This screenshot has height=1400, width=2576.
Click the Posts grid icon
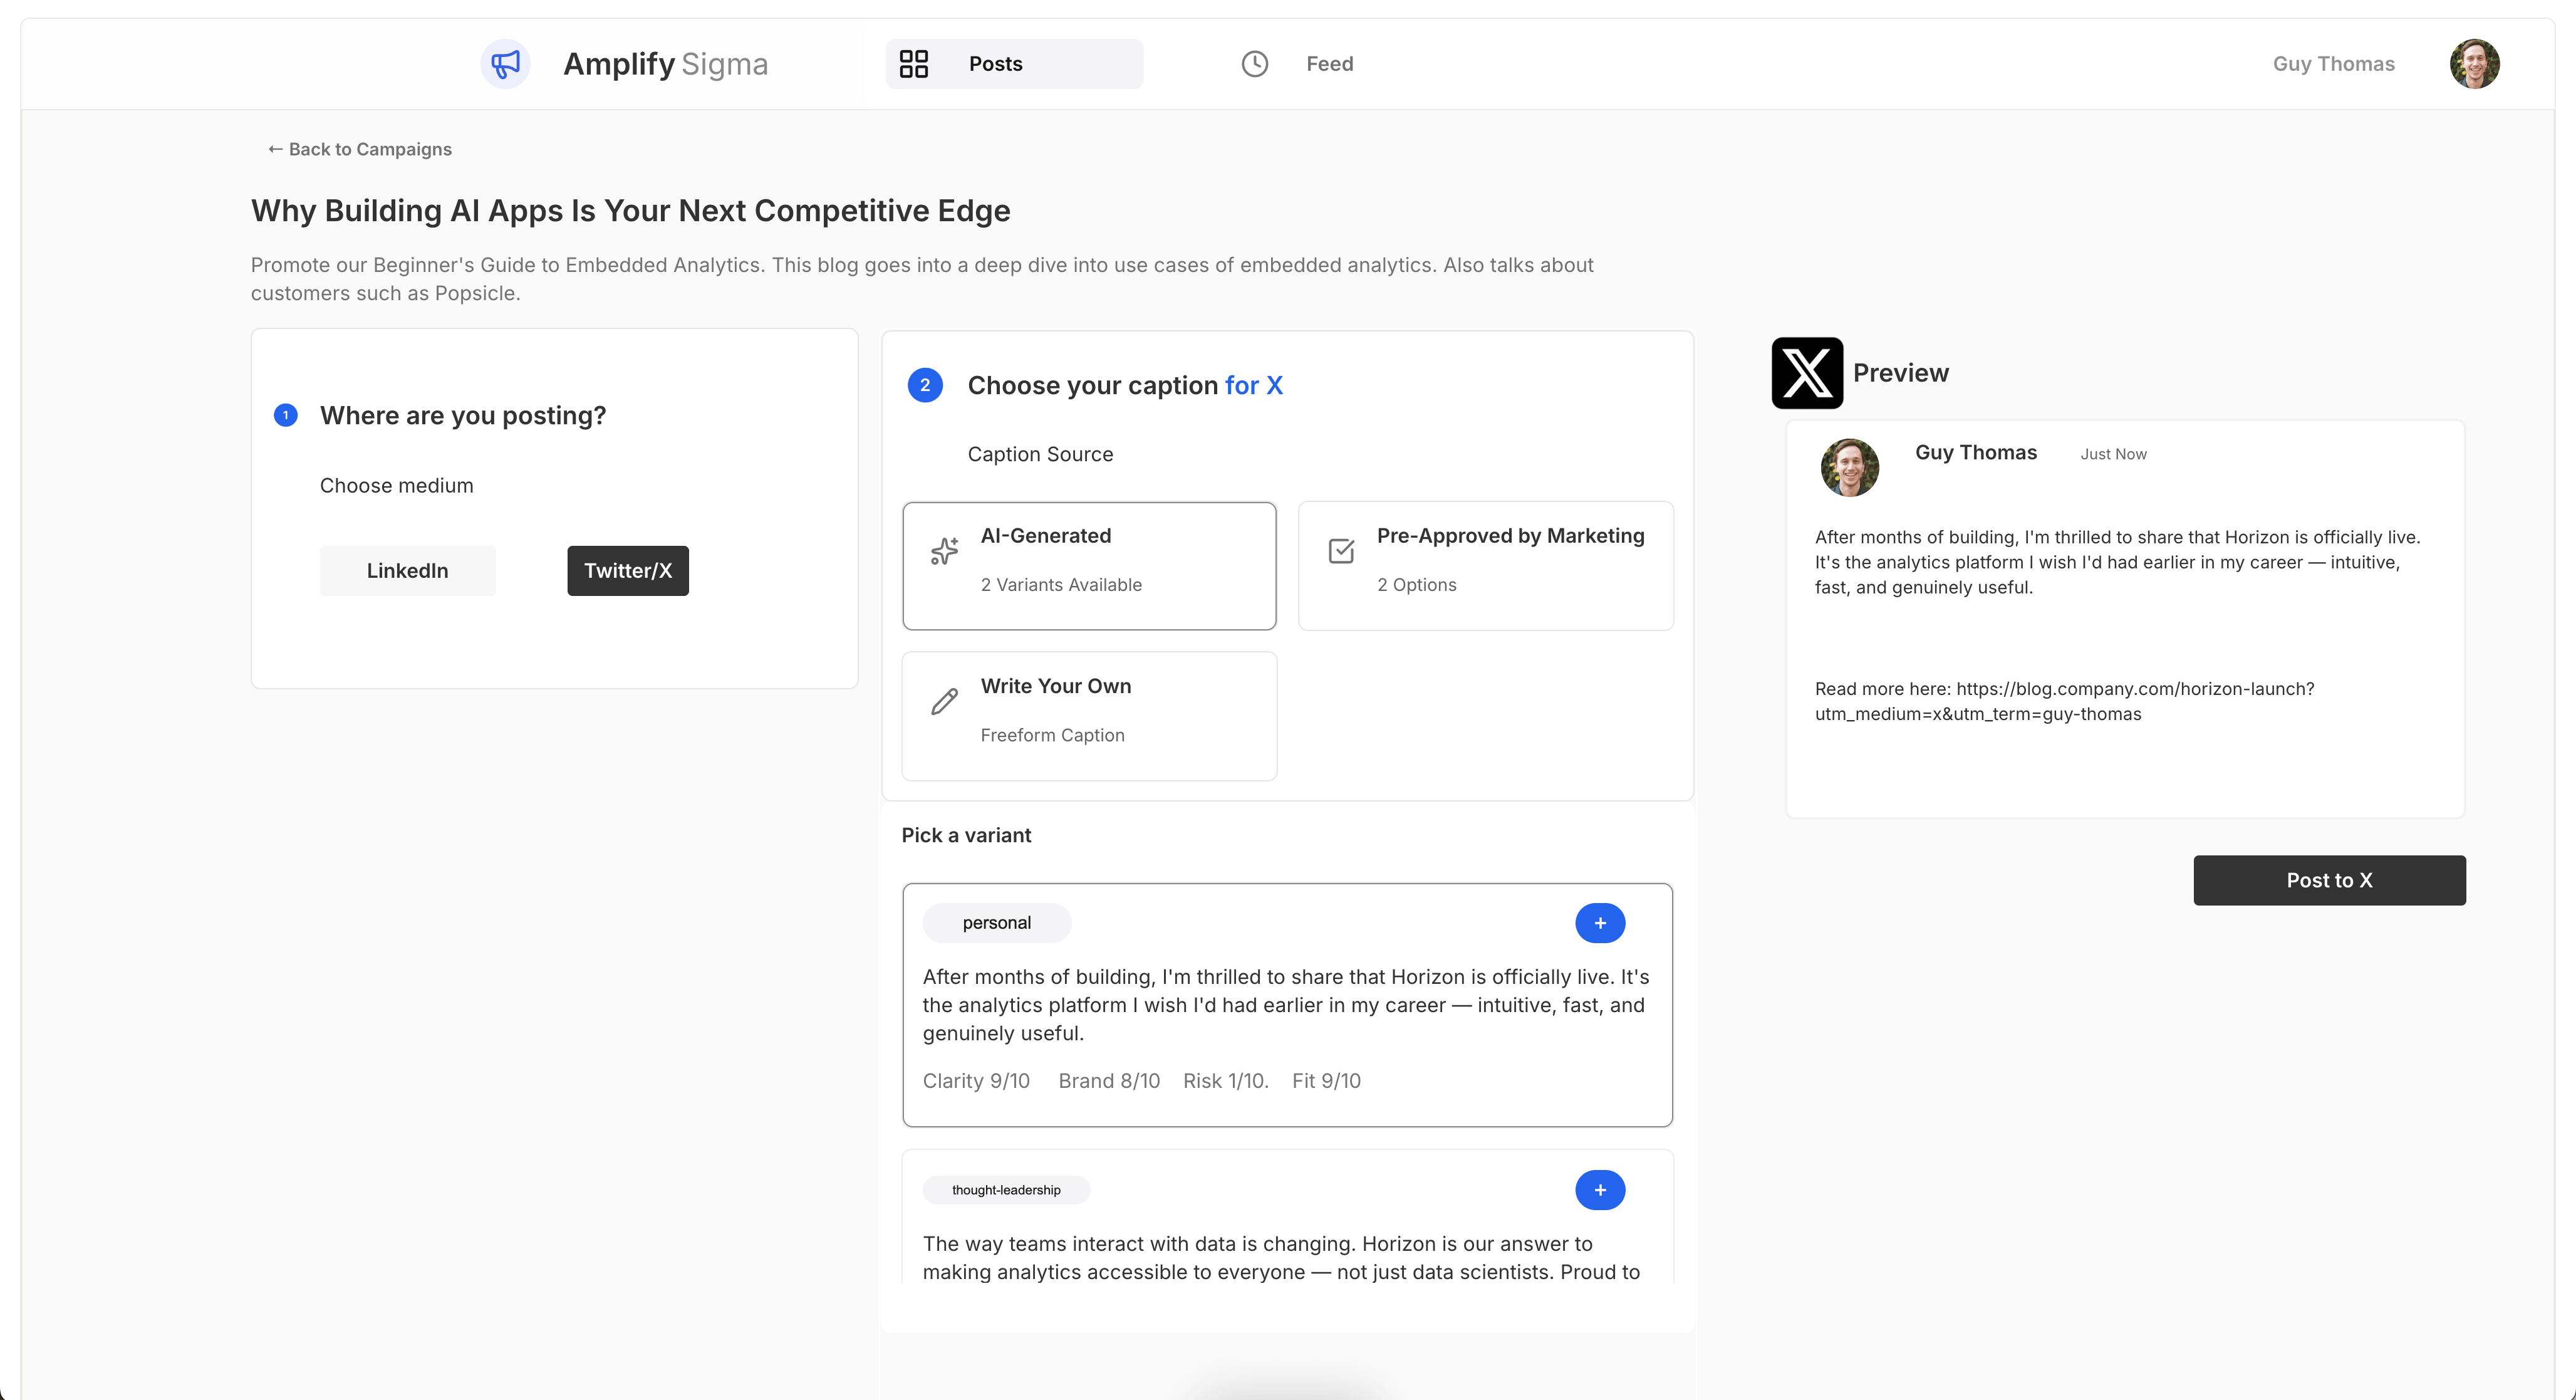coord(913,64)
